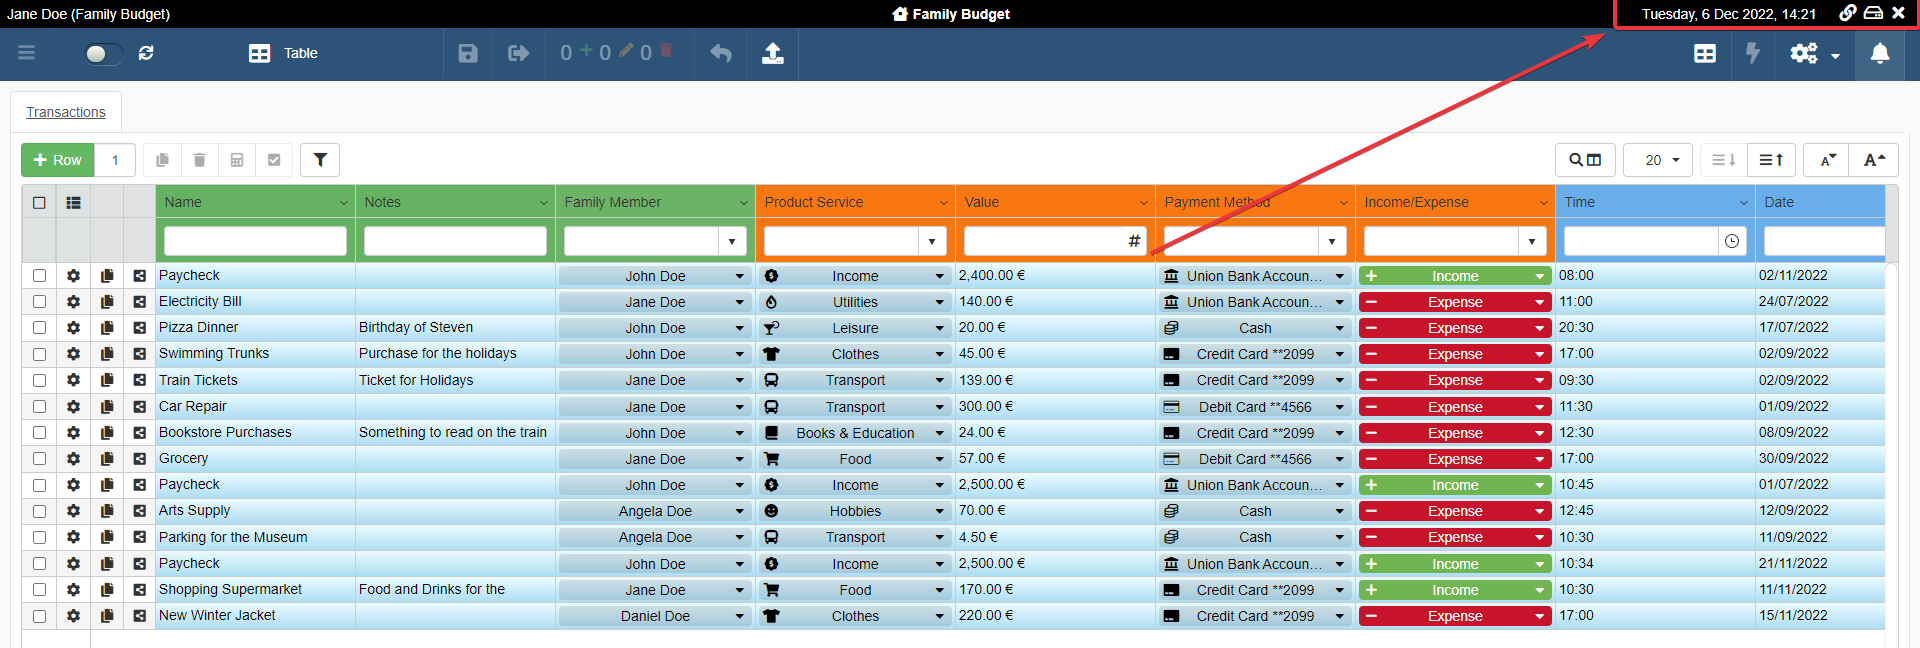1920x648 pixels.
Task: Click the increase font size button
Action: pos(1873,160)
